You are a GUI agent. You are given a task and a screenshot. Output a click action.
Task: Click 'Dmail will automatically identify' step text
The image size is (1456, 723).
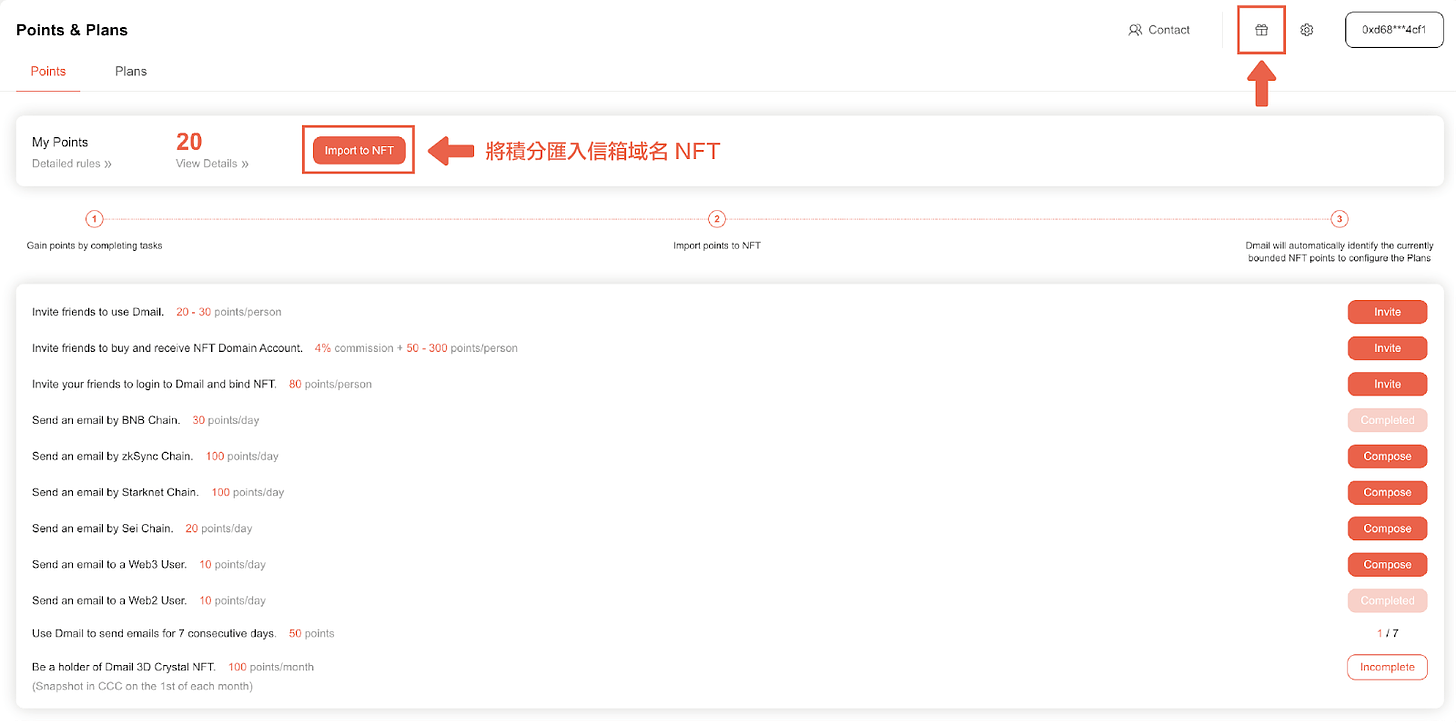pyautogui.click(x=1340, y=251)
